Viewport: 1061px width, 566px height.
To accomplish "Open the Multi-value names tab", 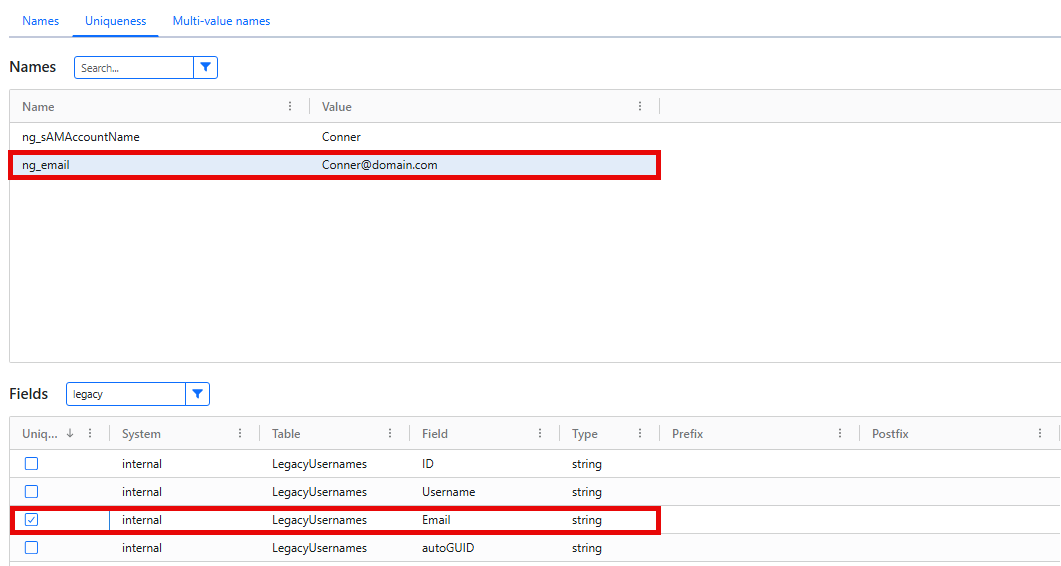I will pyautogui.click(x=221, y=21).
